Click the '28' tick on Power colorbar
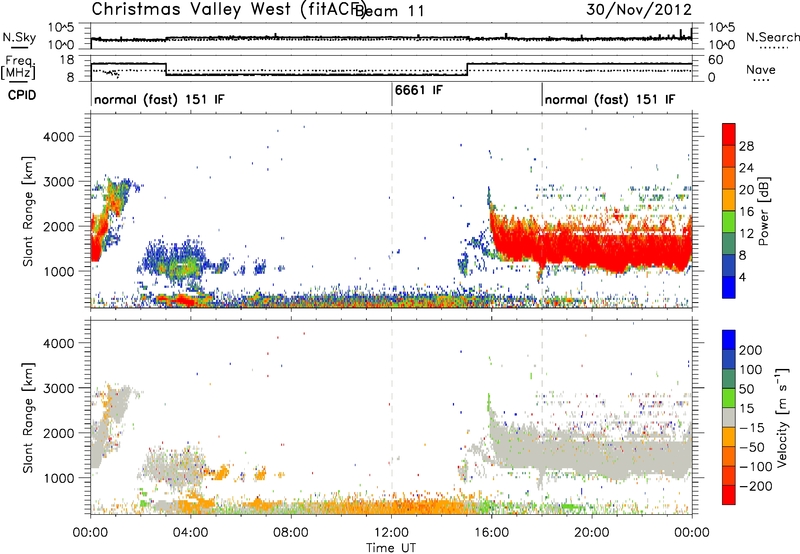This screenshot has height=554, width=800. [746, 146]
